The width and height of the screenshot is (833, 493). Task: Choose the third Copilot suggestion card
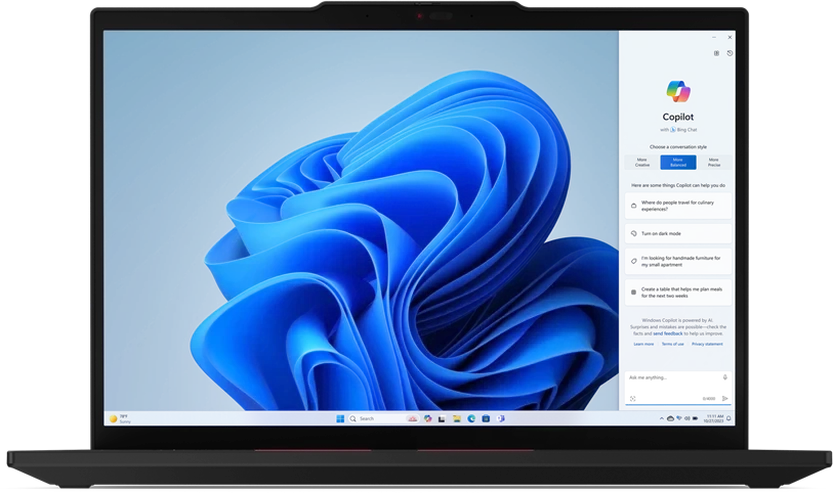(x=678, y=261)
